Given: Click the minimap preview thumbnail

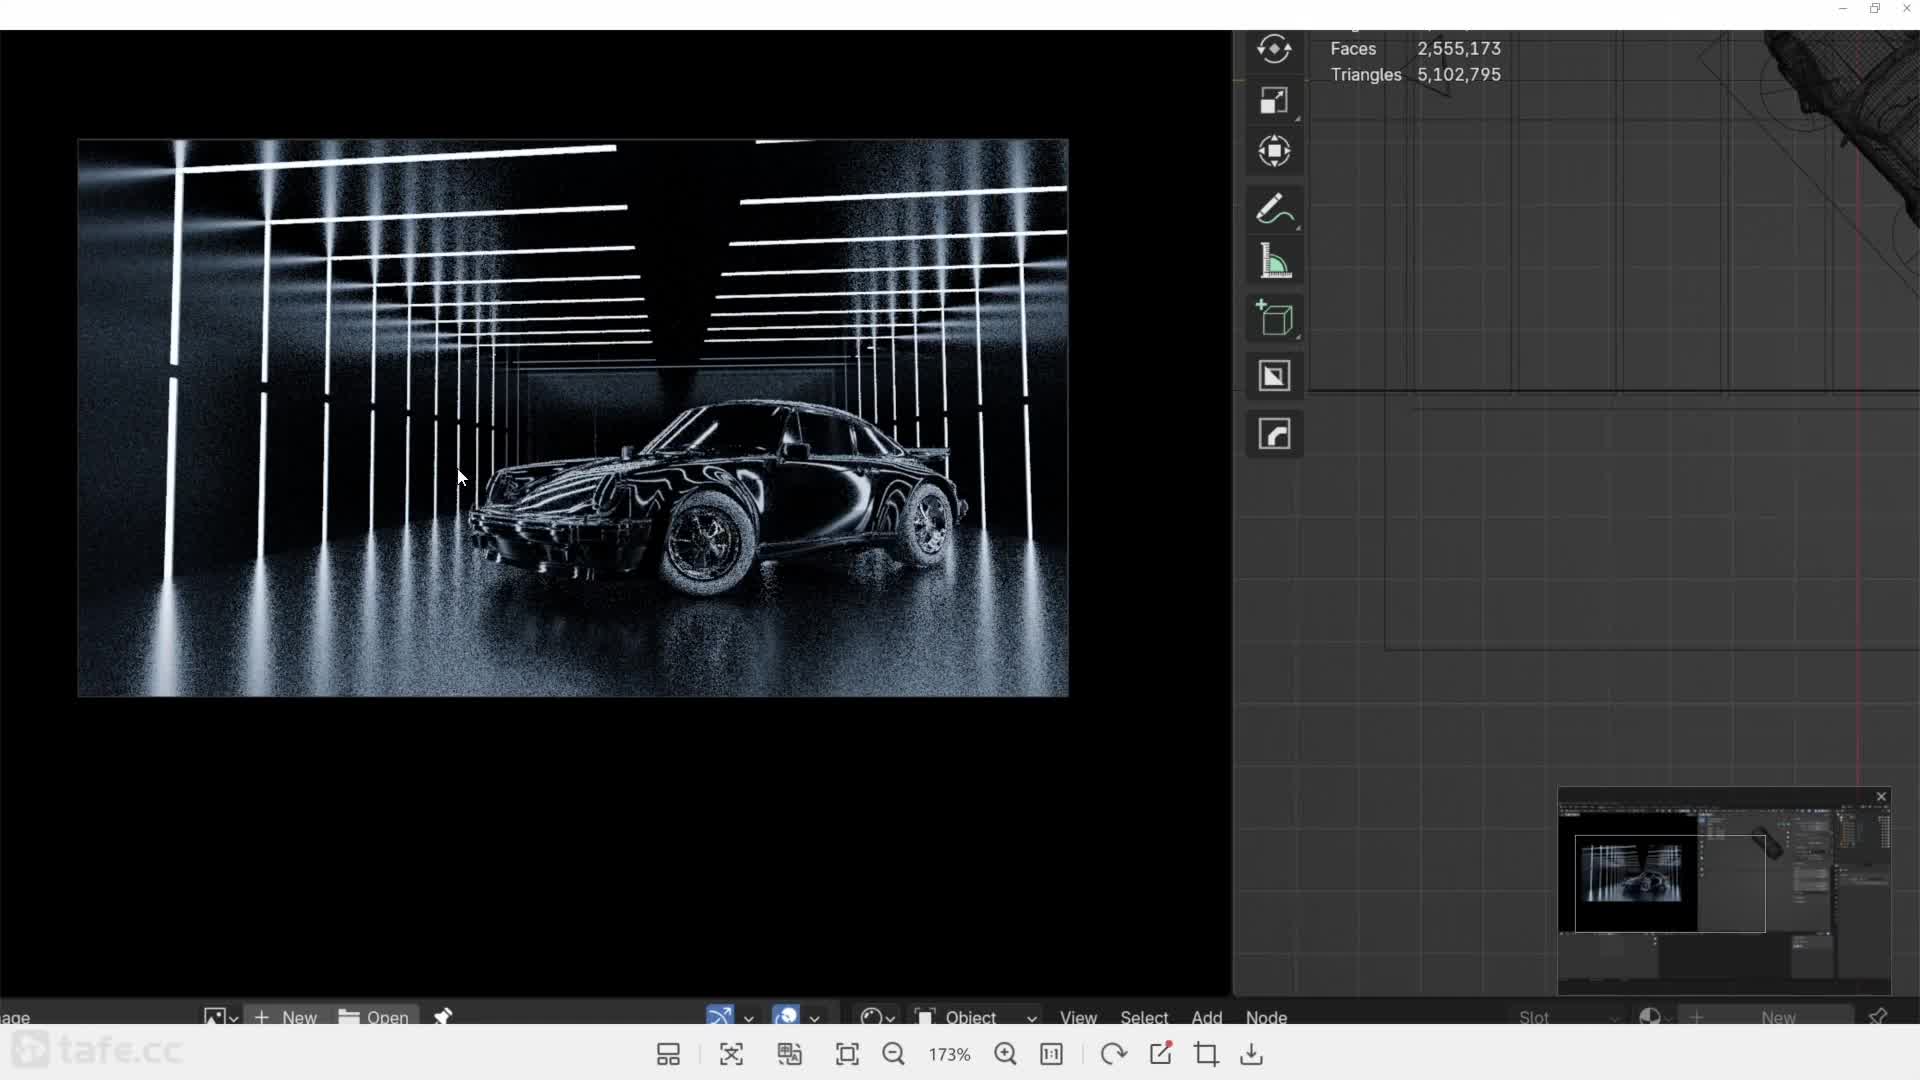Looking at the screenshot, I should [1724, 892].
